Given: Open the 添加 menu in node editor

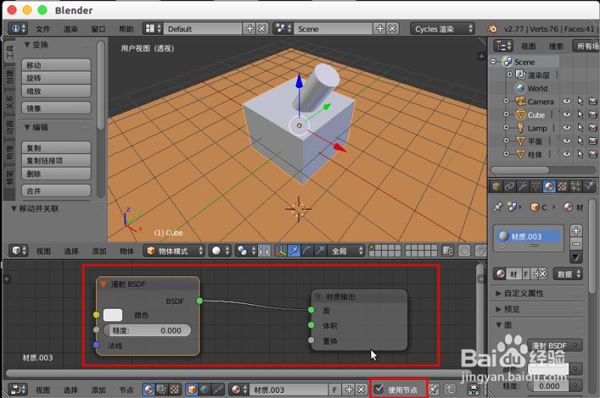Looking at the screenshot, I should tap(98, 390).
